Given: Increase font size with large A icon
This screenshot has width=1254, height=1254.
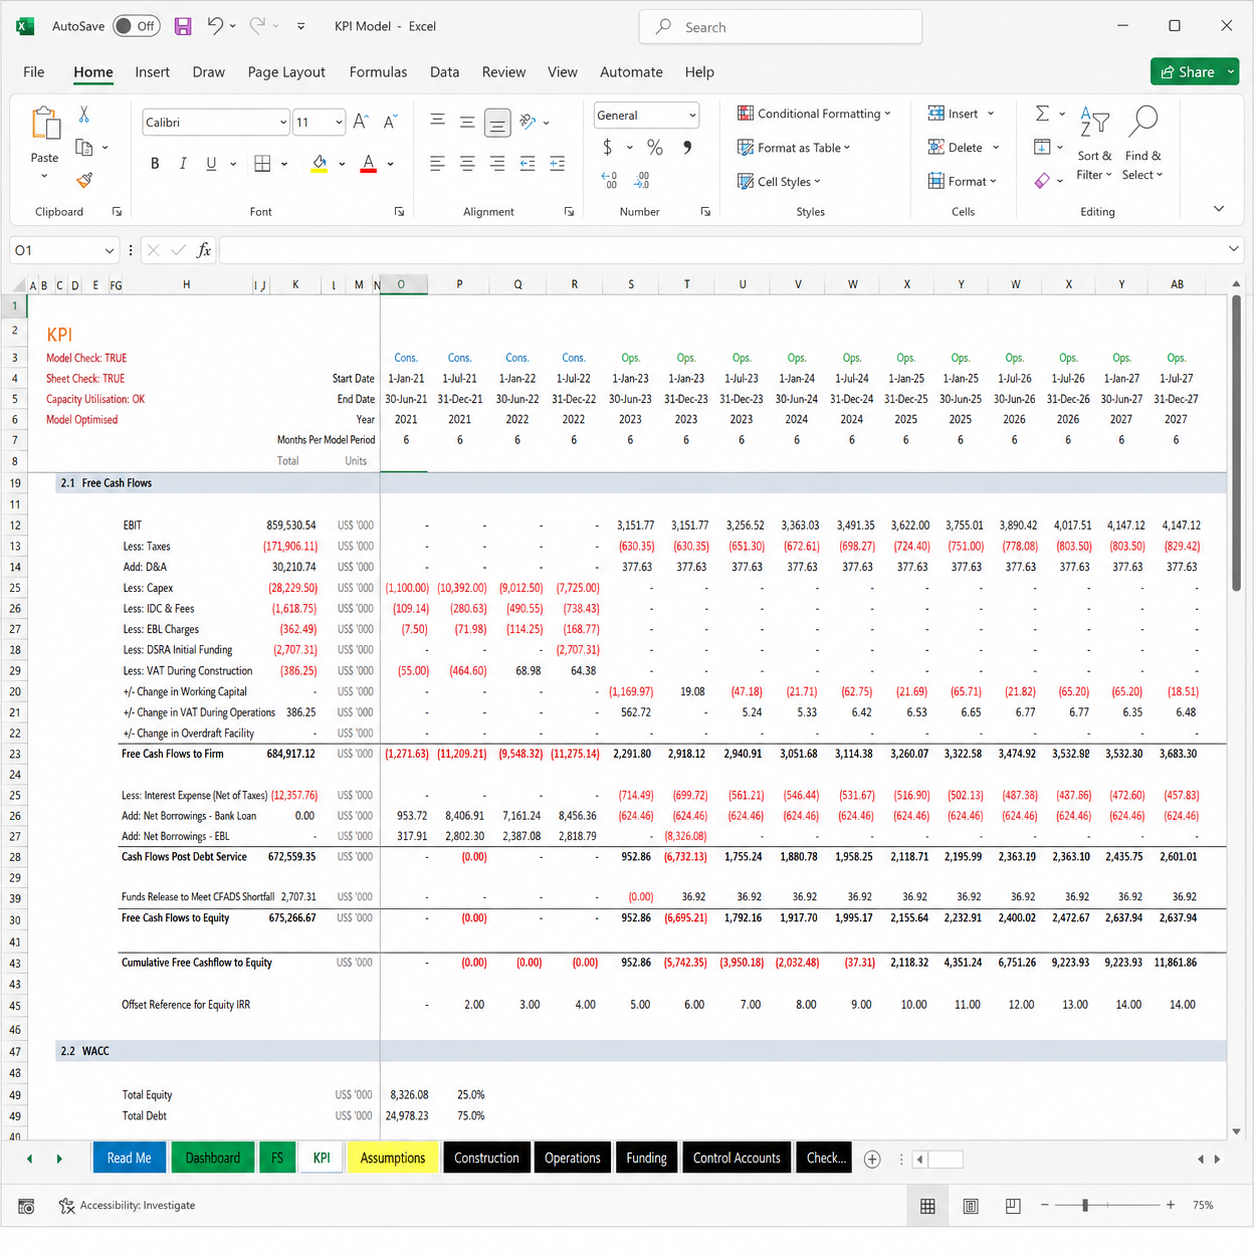Looking at the screenshot, I should click(x=361, y=122).
